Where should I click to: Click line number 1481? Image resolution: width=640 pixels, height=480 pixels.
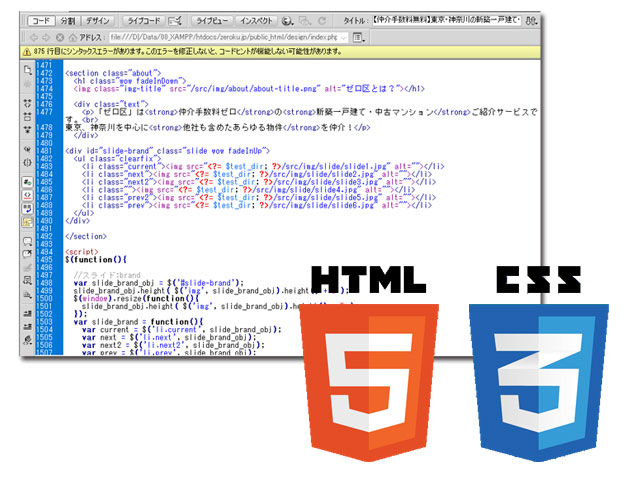(44, 151)
